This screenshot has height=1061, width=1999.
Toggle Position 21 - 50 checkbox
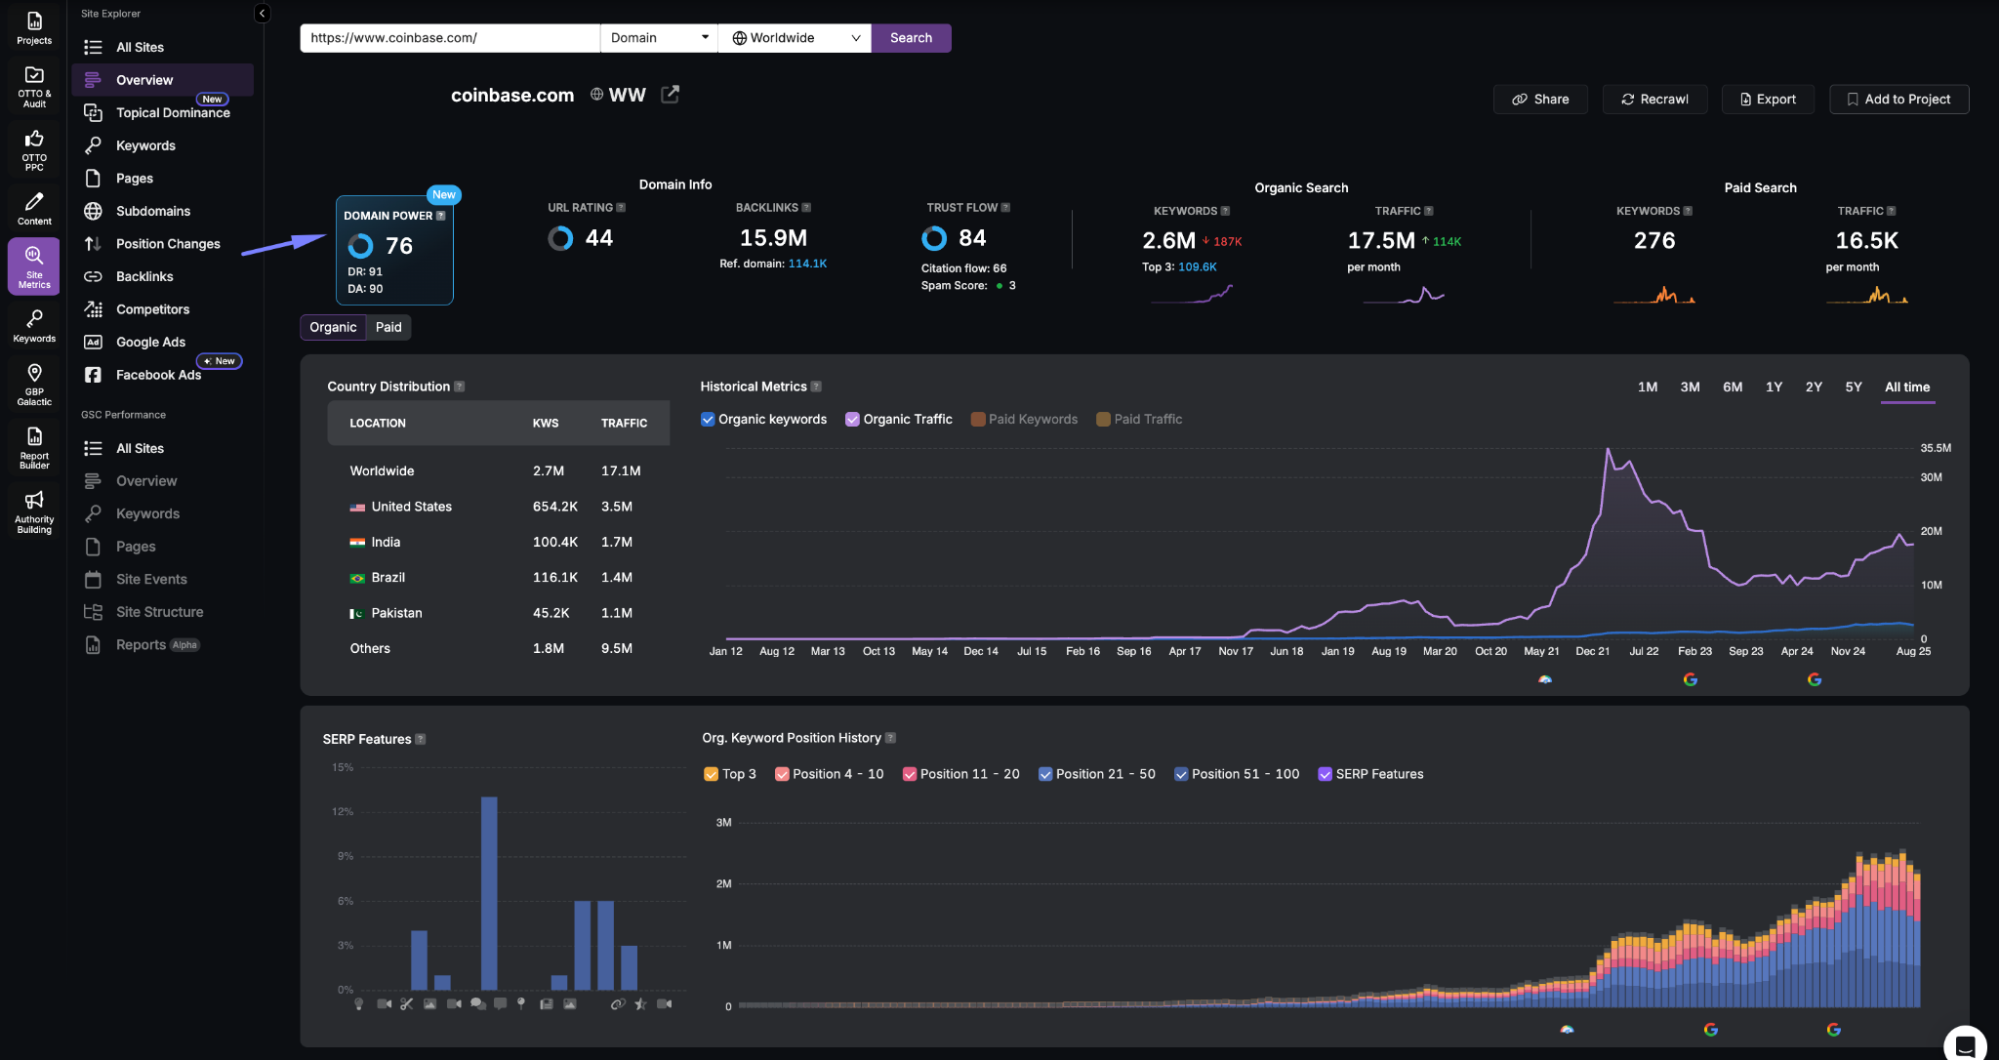1045,774
